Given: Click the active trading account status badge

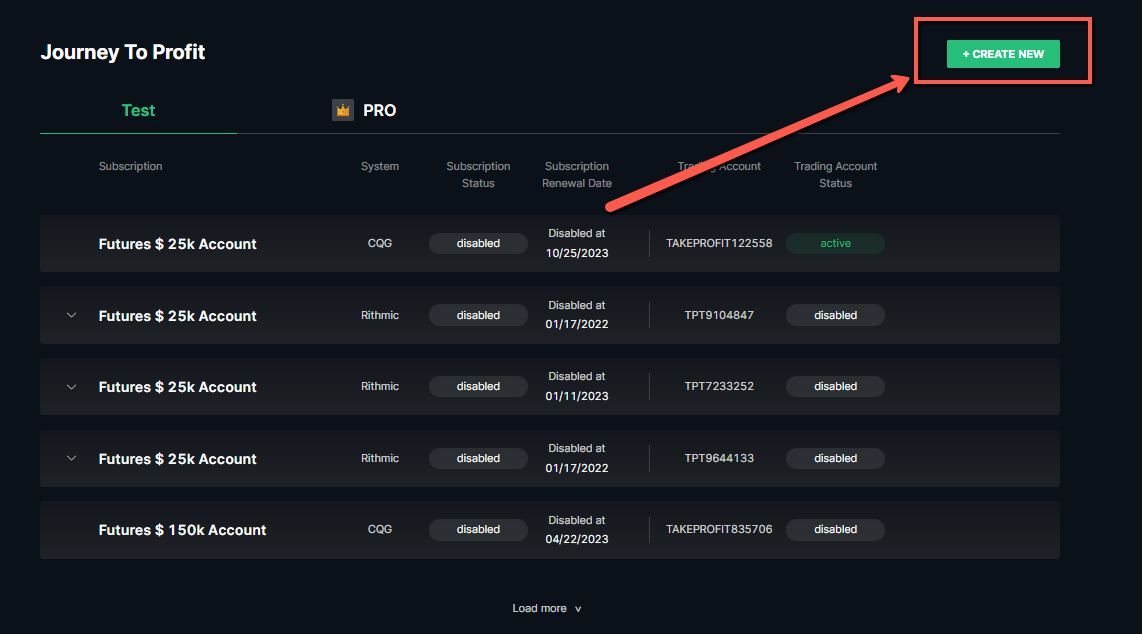Looking at the screenshot, I should 835,243.
